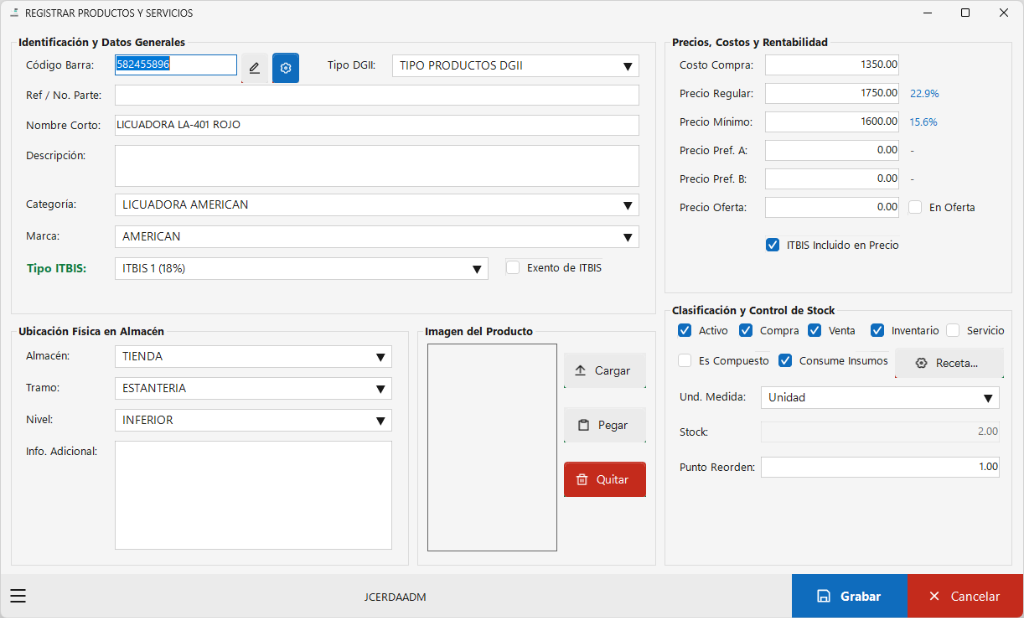Uncheck the Inventario checkbox
Image resolution: width=1024 pixels, height=618 pixels.
point(877,331)
